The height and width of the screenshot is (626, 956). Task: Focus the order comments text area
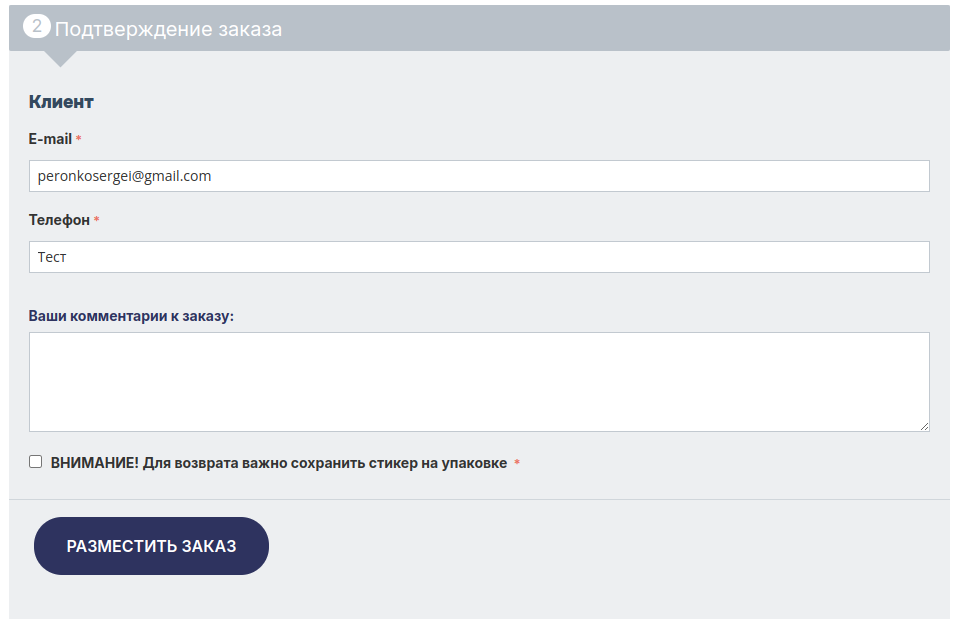click(479, 382)
